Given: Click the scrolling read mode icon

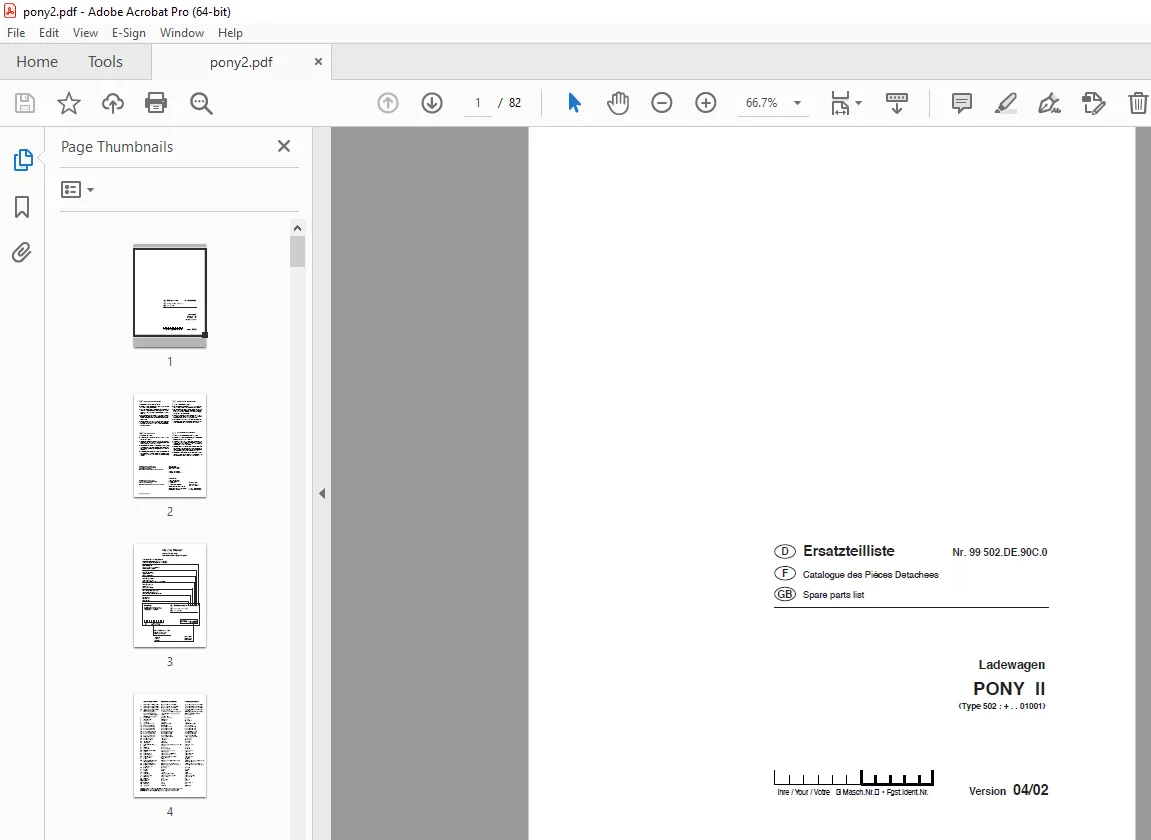Looking at the screenshot, I should pyautogui.click(x=896, y=103).
